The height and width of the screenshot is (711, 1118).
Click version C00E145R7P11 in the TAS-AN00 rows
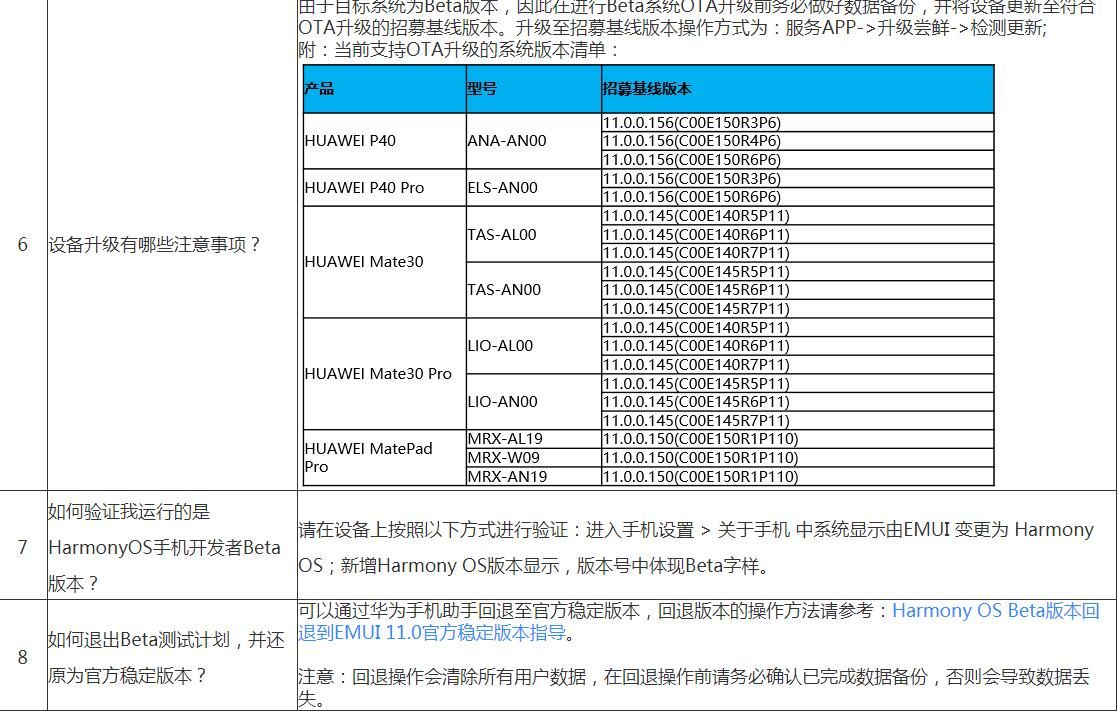tap(797, 309)
